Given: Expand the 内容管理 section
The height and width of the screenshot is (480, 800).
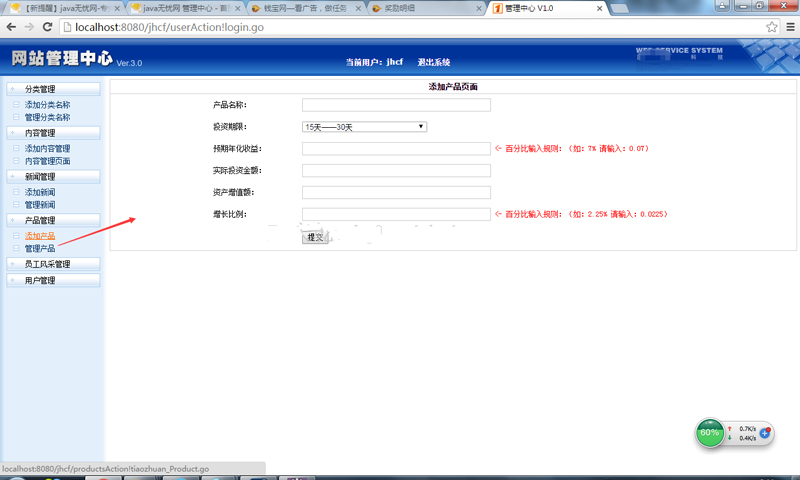Looking at the screenshot, I should (53, 133).
